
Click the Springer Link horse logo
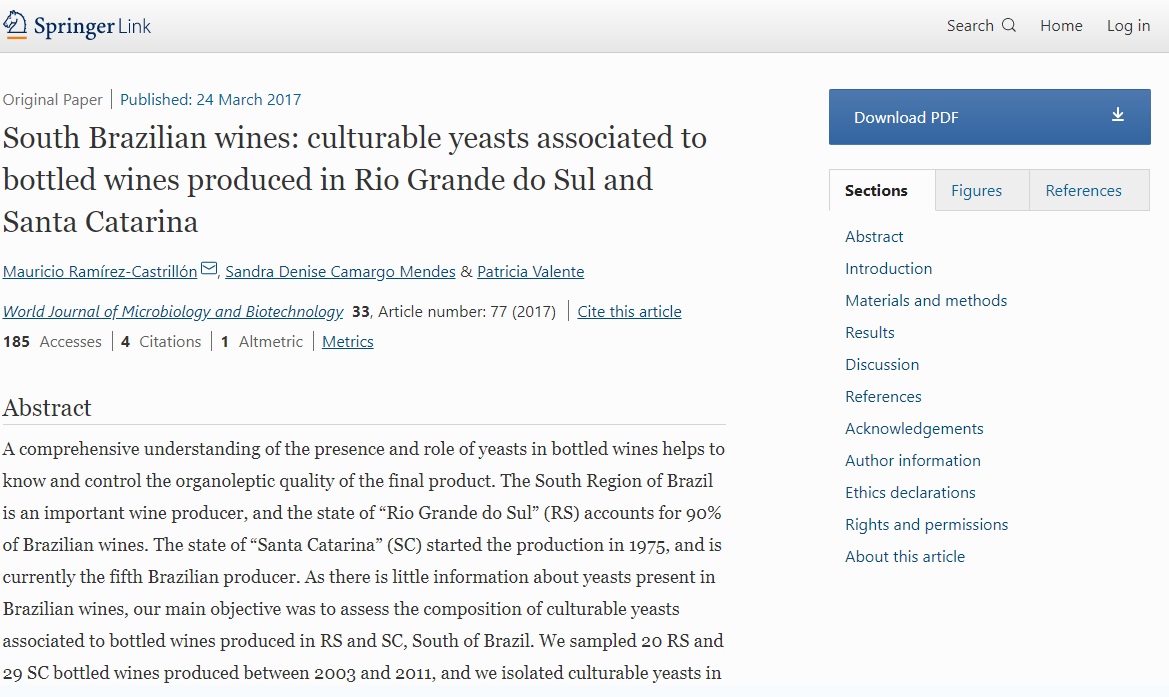[x=17, y=26]
